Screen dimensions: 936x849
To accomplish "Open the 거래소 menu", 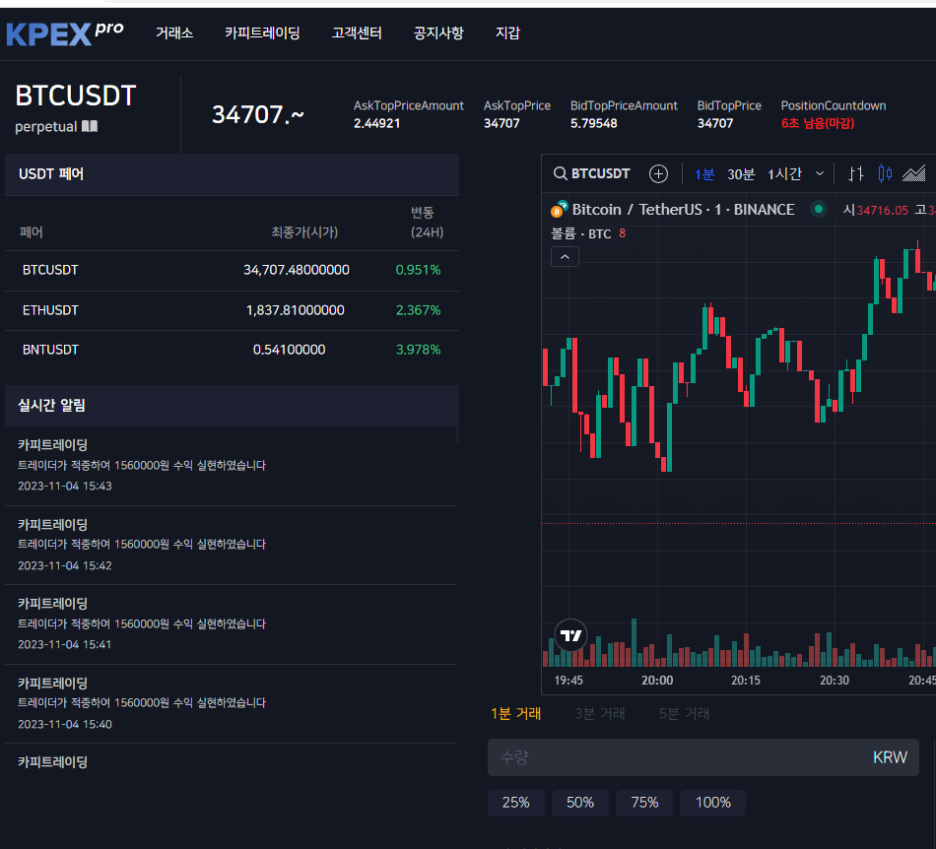I will click(174, 33).
